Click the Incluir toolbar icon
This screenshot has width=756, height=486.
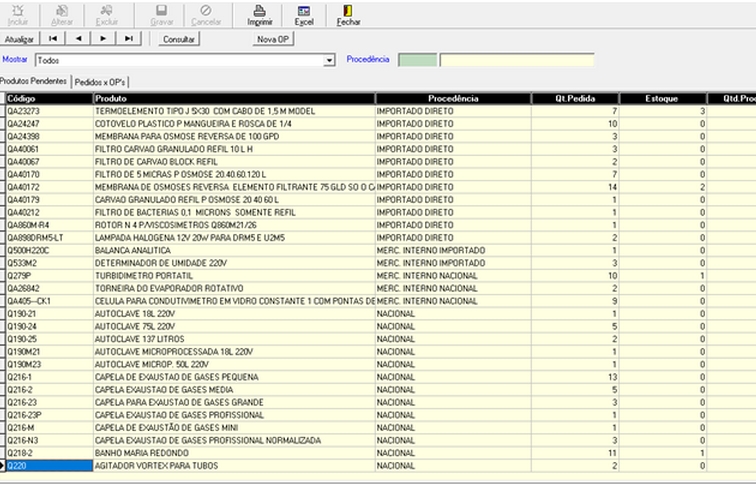pos(18,15)
